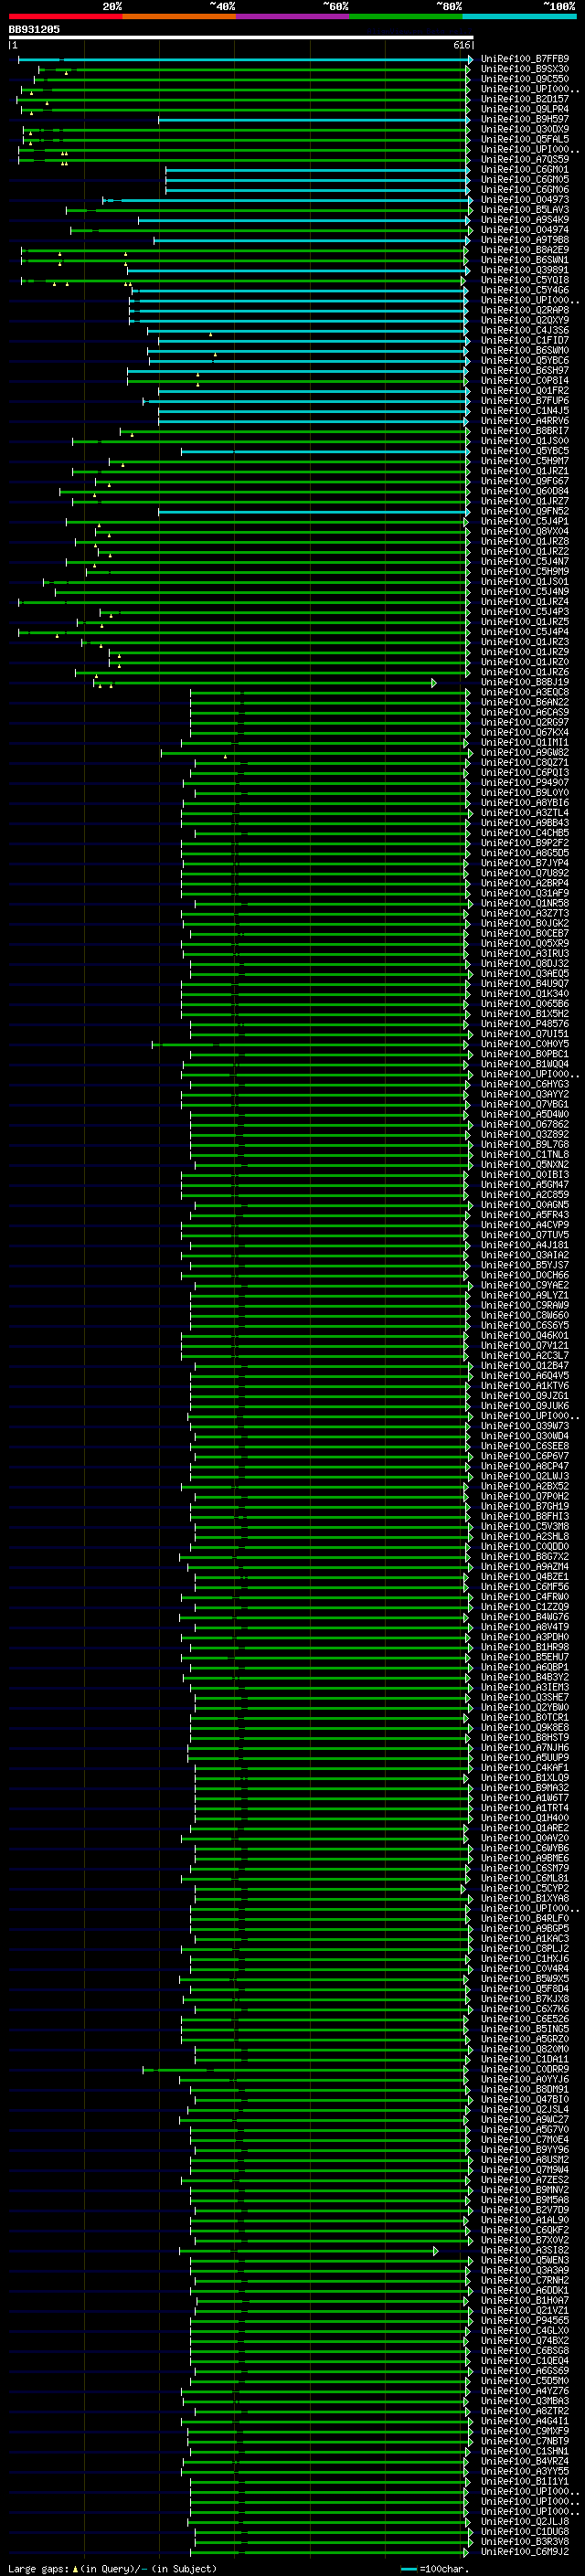Select hit label UniRef100_C6GM06
Image resolution: width=585 pixels, height=2576 pixels.
(x=525, y=190)
